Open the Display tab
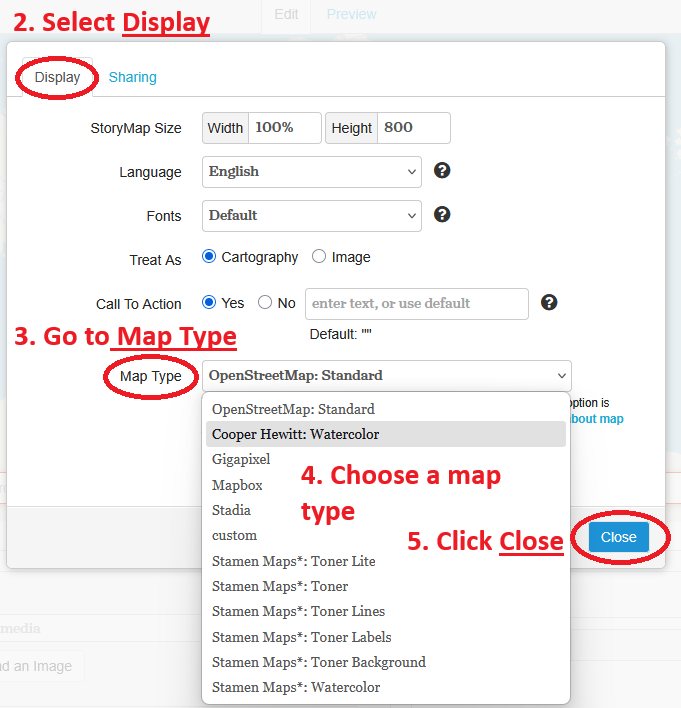Viewport: 681px width, 708px height. click(x=57, y=77)
